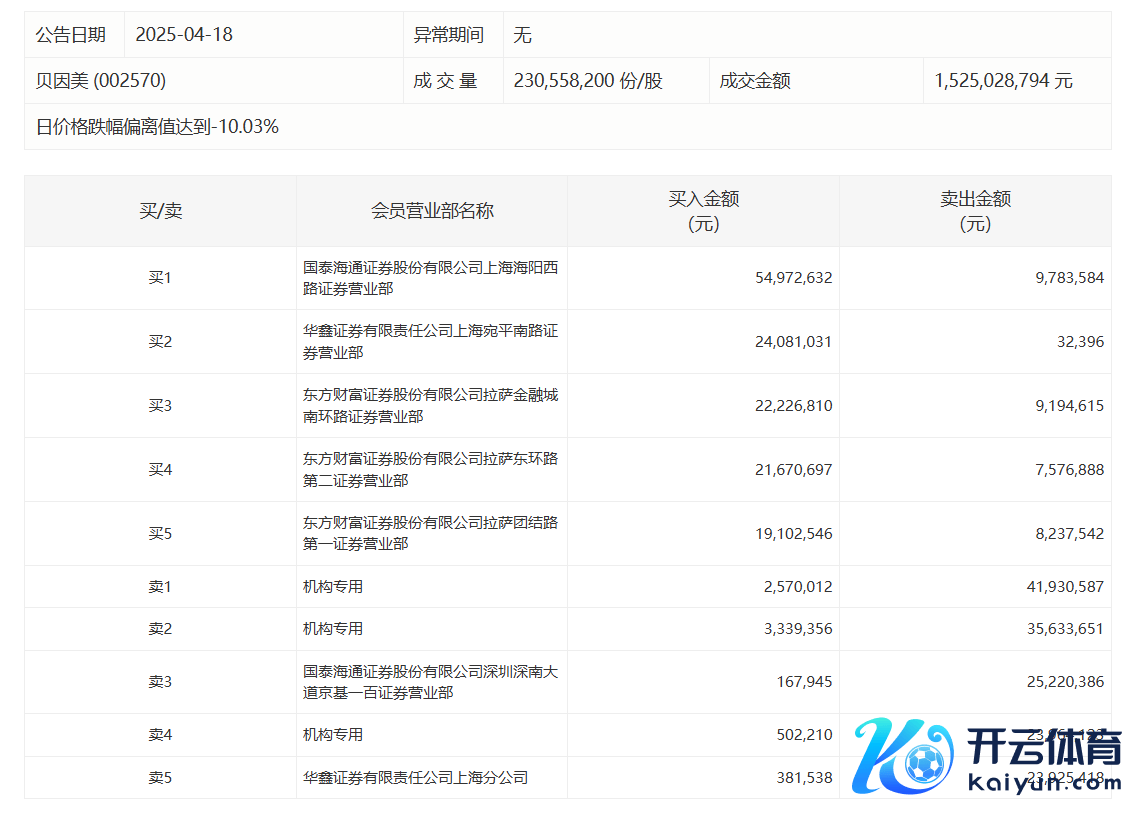Select the 东方财富拉萨金融城南环路 branch entry
The width and height of the screenshot is (1137, 816).
(430, 406)
